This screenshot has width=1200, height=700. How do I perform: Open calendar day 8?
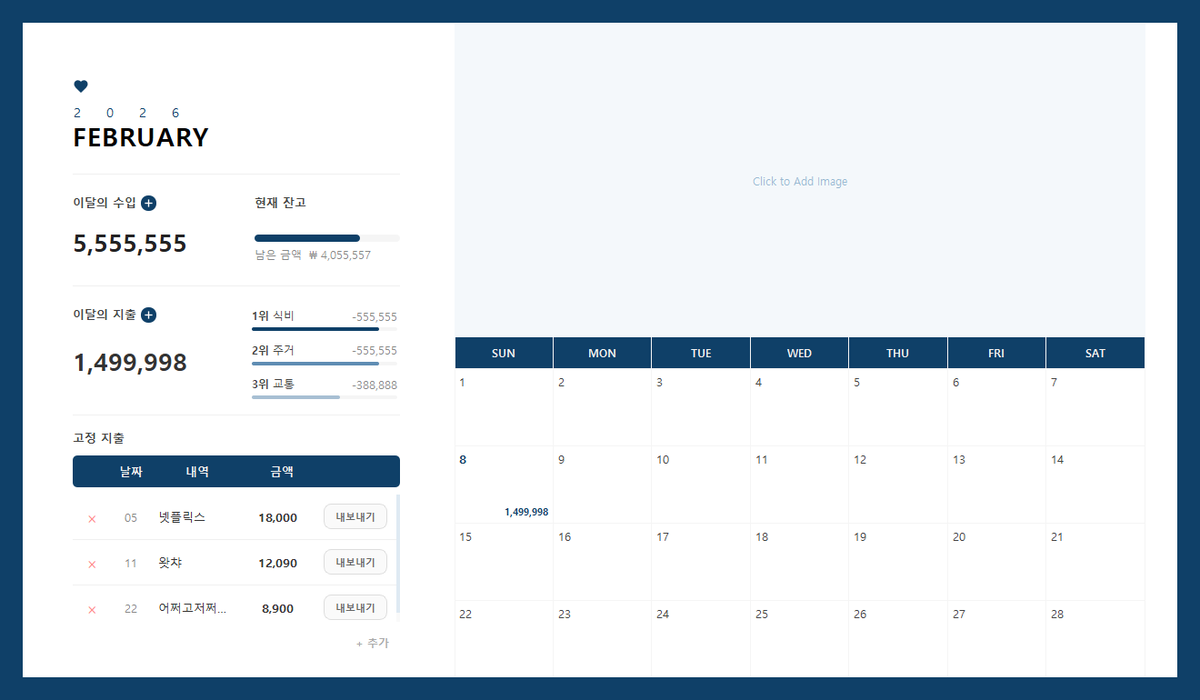[504, 484]
